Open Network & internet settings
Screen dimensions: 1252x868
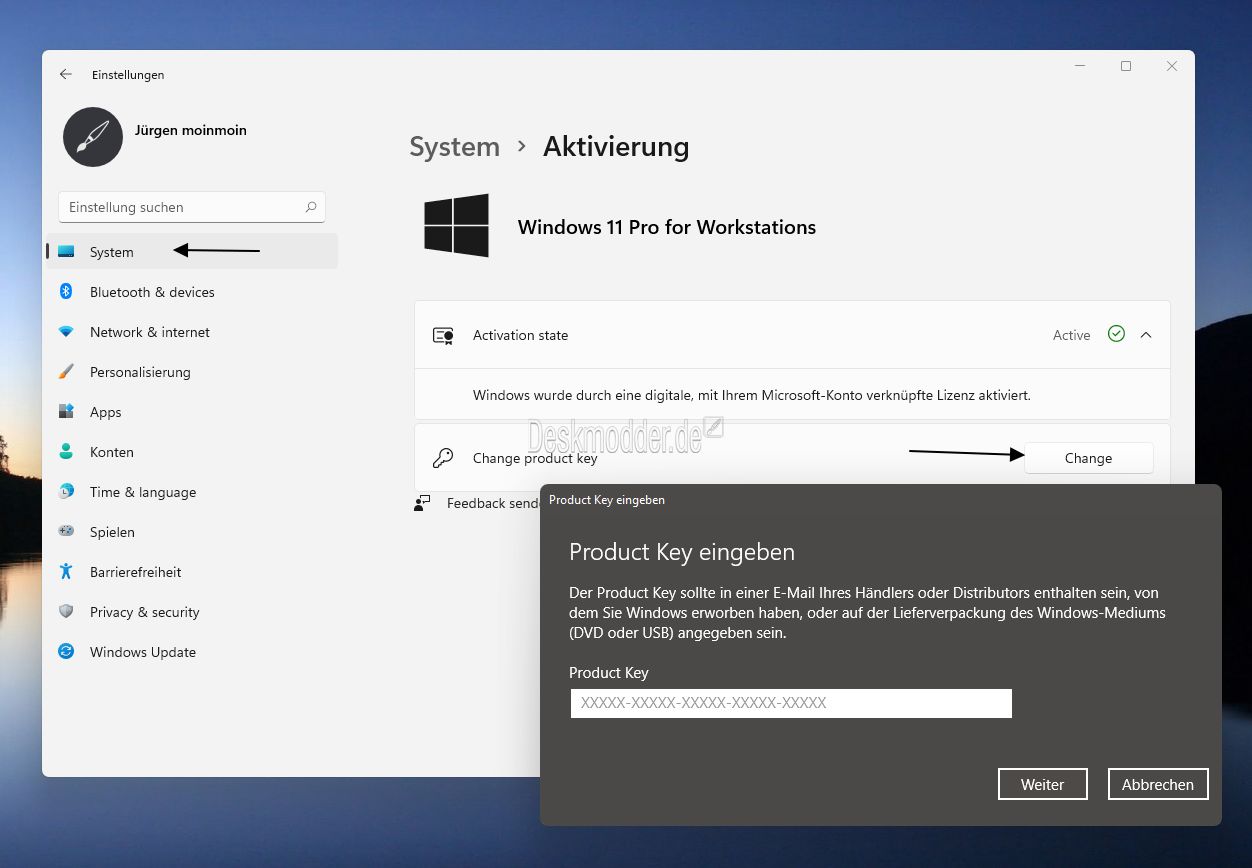point(192,332)
